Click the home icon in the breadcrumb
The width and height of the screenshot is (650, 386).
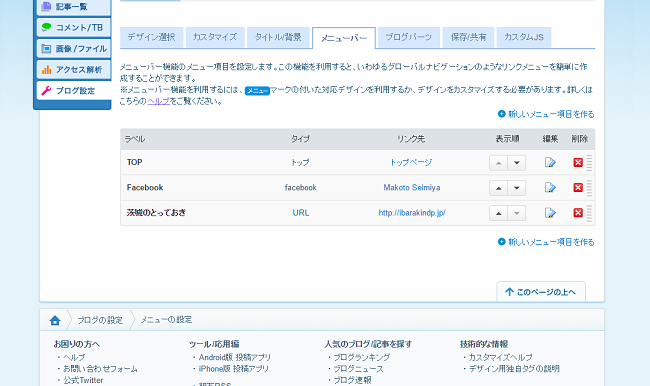(x=55, y=320)
